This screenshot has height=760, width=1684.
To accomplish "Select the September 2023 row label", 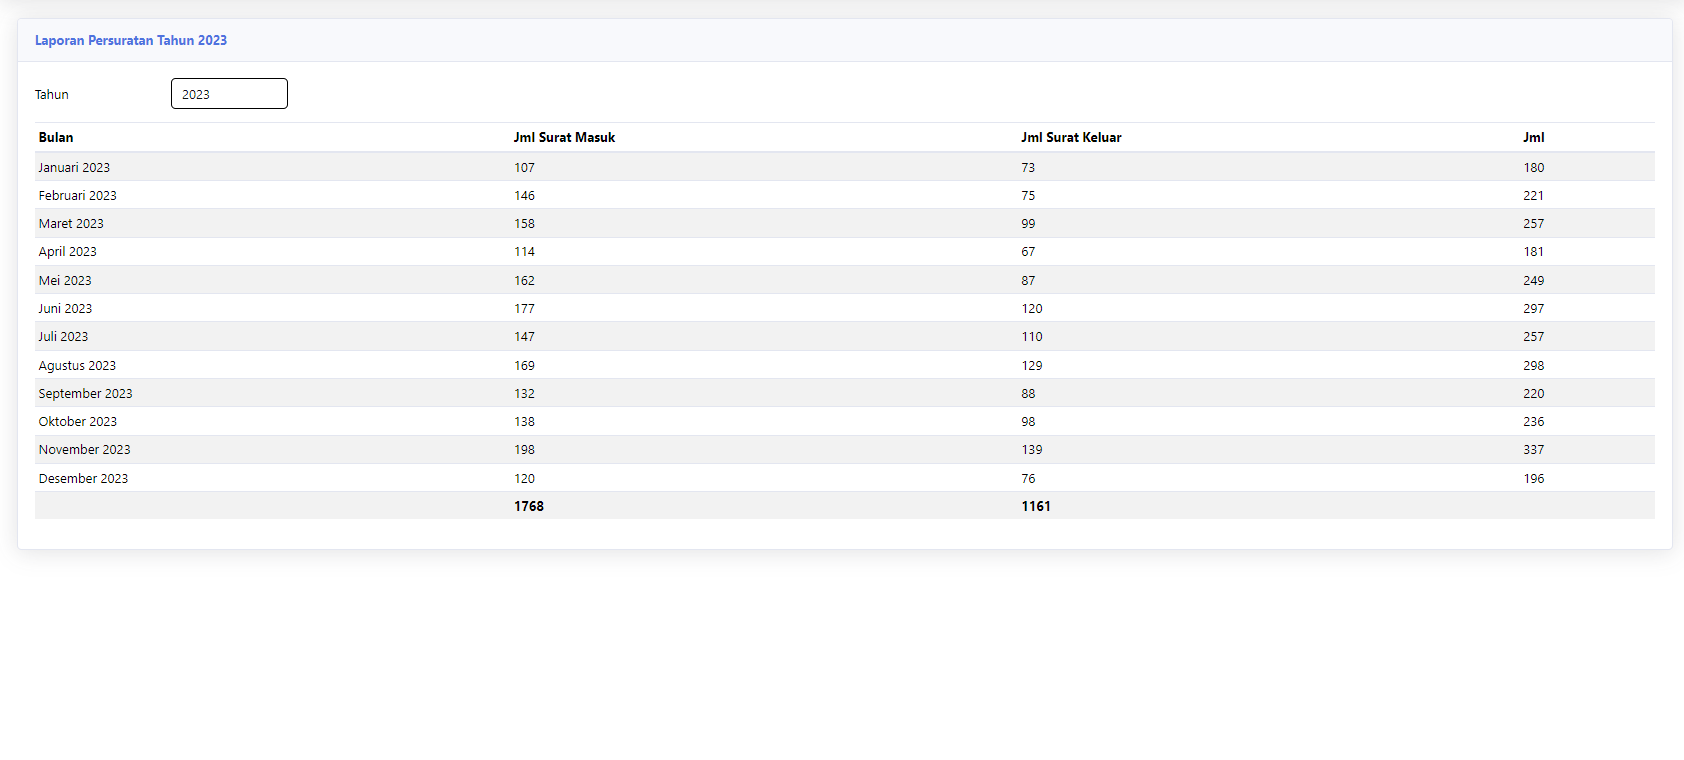I will pos(85,394).
